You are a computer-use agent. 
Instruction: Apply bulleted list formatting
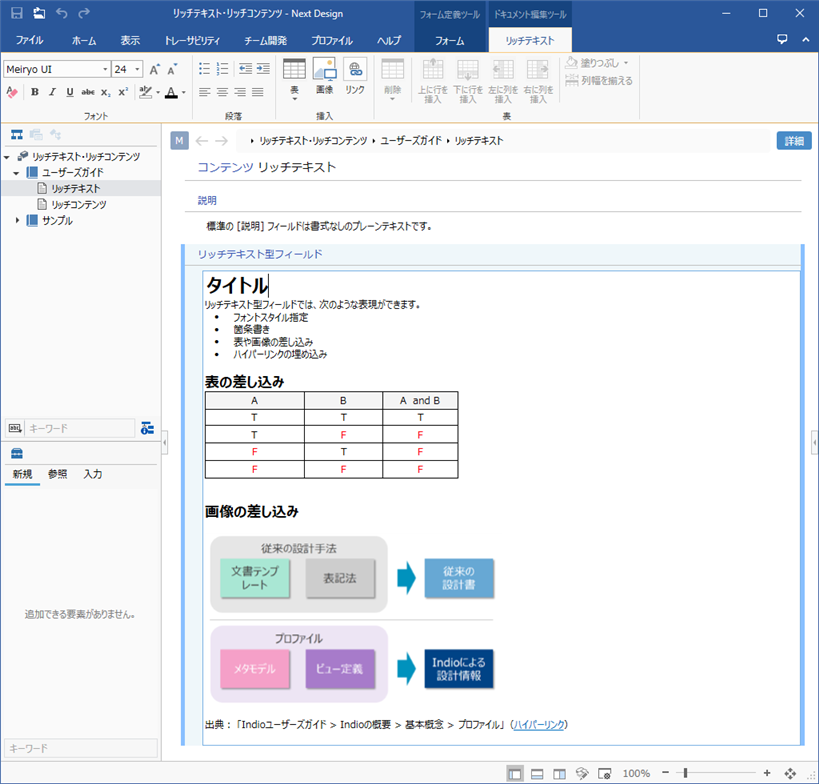[x=205, y=69]
